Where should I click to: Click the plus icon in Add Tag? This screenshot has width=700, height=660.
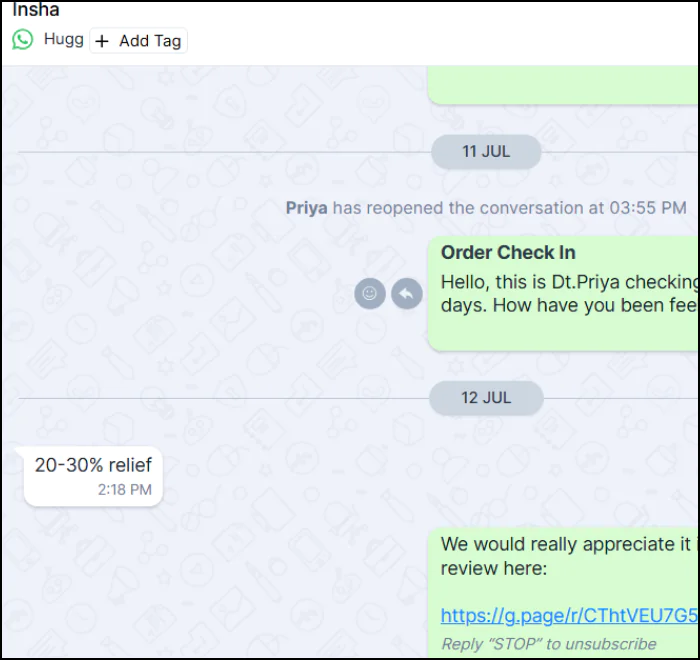102,41
